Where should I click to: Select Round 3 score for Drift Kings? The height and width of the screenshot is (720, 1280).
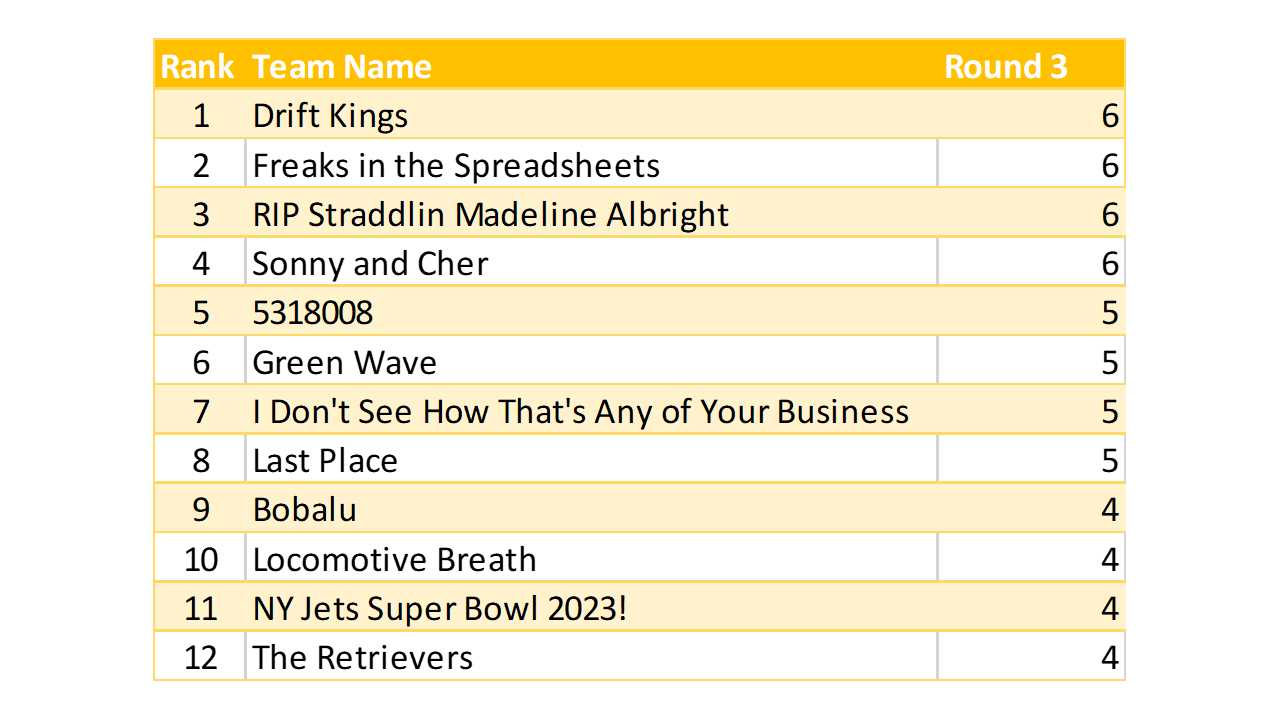click(1109, 116)
